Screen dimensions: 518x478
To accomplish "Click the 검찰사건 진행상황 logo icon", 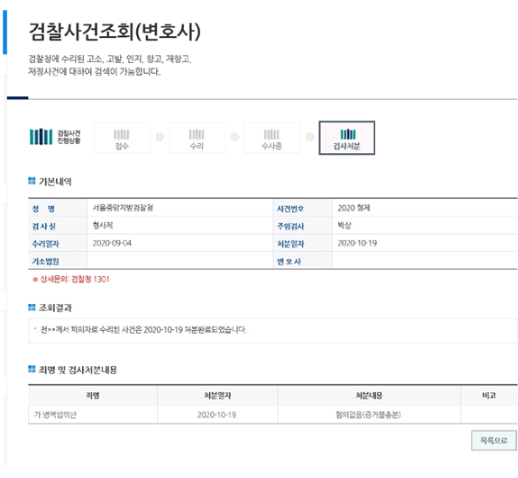I will (x=41, y=137).
